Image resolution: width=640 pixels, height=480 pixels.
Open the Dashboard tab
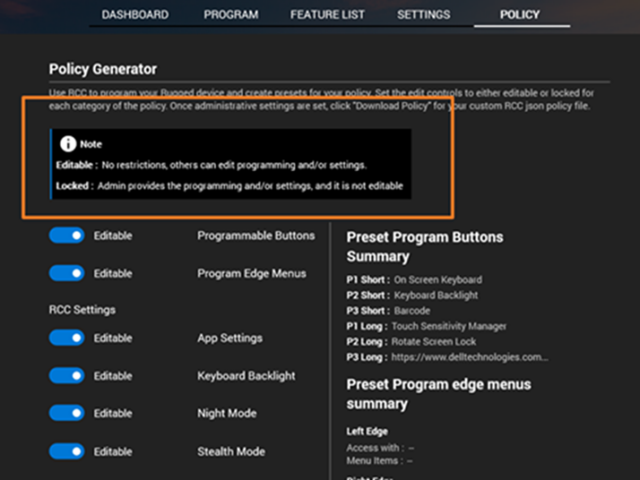tap(135, 15)
